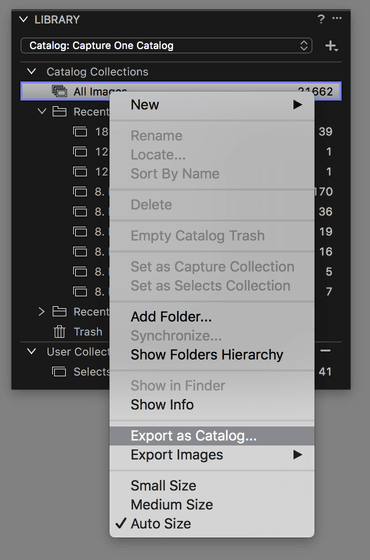Open the Trash collection row label
Viewport: 370px width, 560px height.
pyautogui.click(x=88, y=332)
